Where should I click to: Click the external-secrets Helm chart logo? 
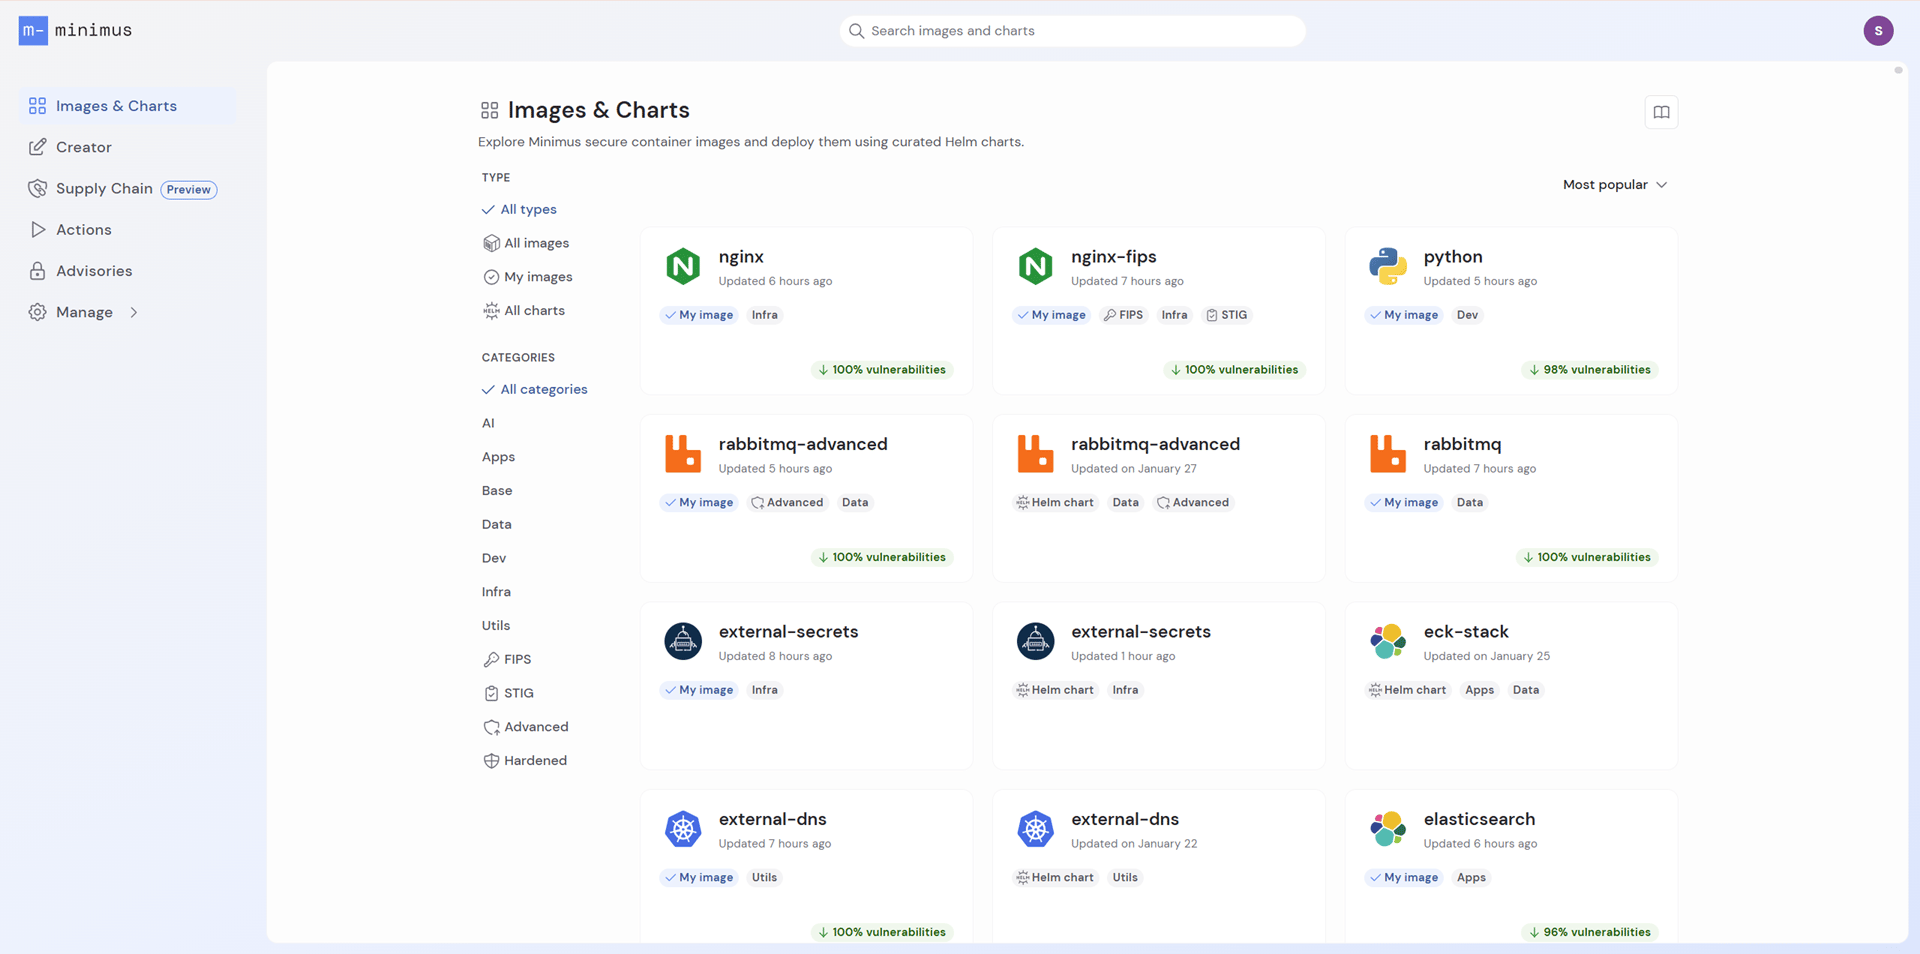(1035, 642)
